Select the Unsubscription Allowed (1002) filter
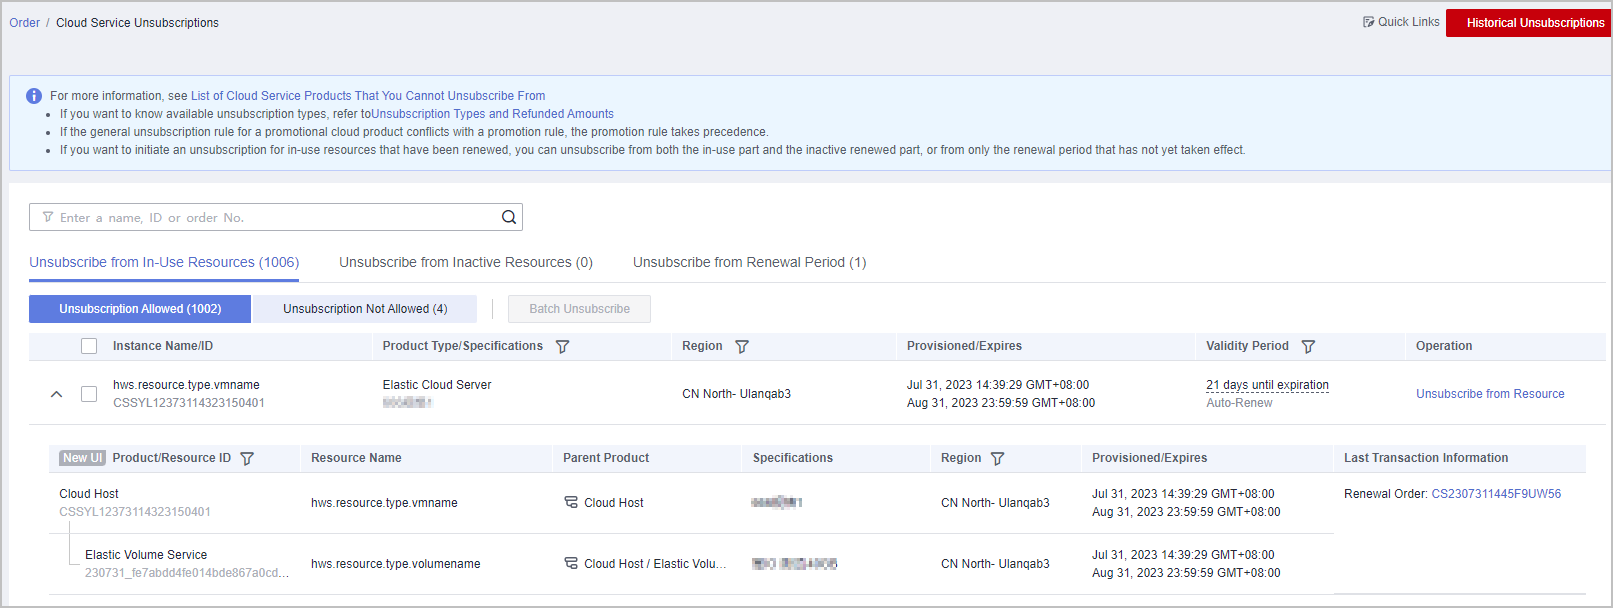This screenshot has width=1613, height=608. (140, 309)
